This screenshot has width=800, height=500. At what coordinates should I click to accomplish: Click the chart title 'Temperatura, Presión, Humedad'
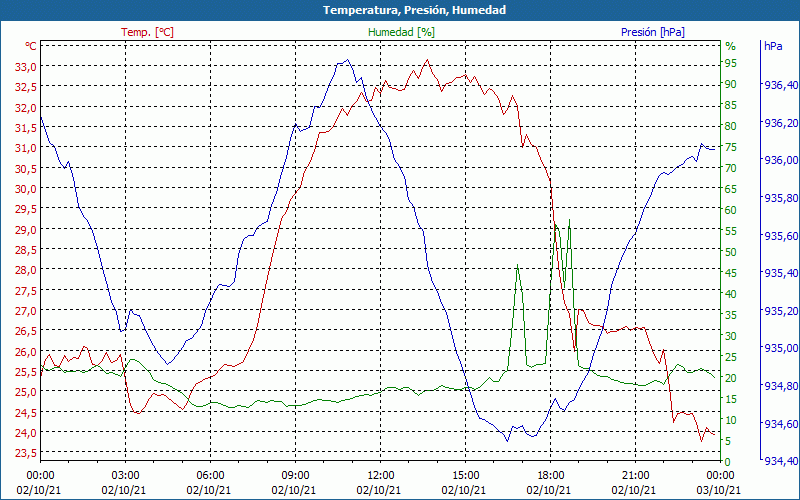[x=414, y=10]
